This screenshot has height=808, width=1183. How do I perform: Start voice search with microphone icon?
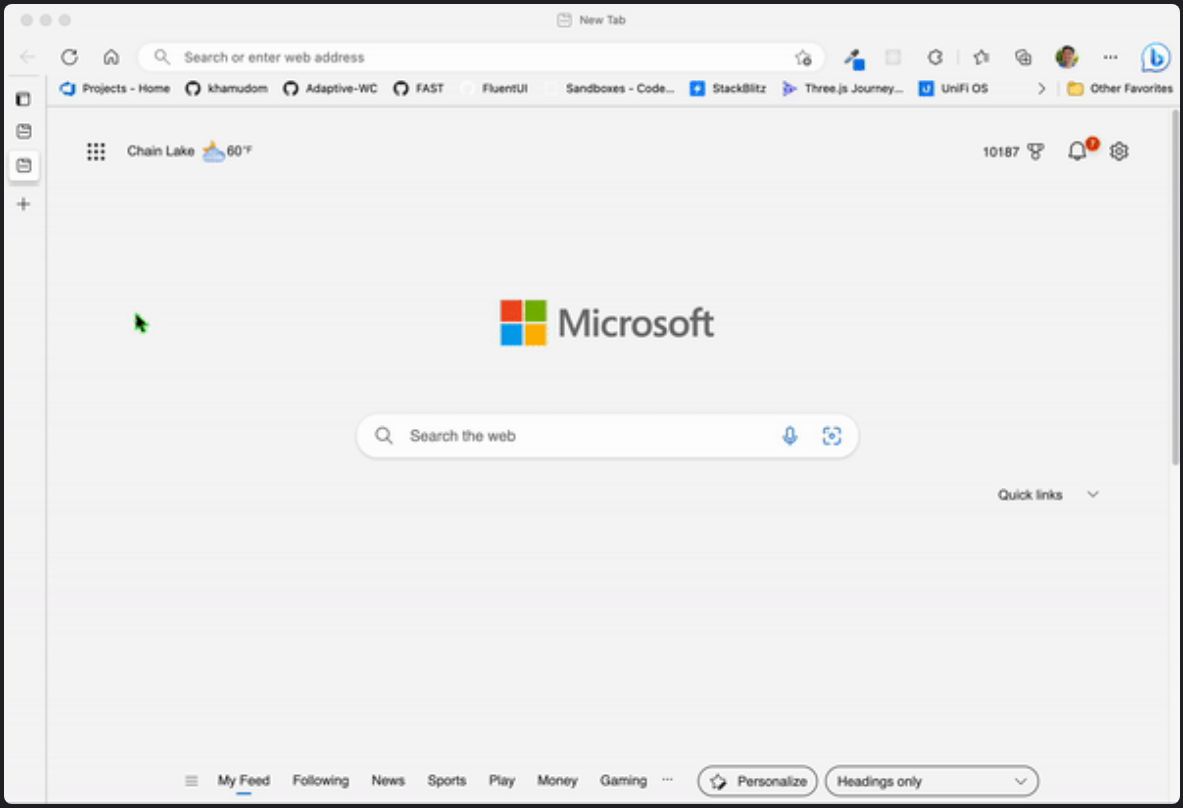pos(789,436)
